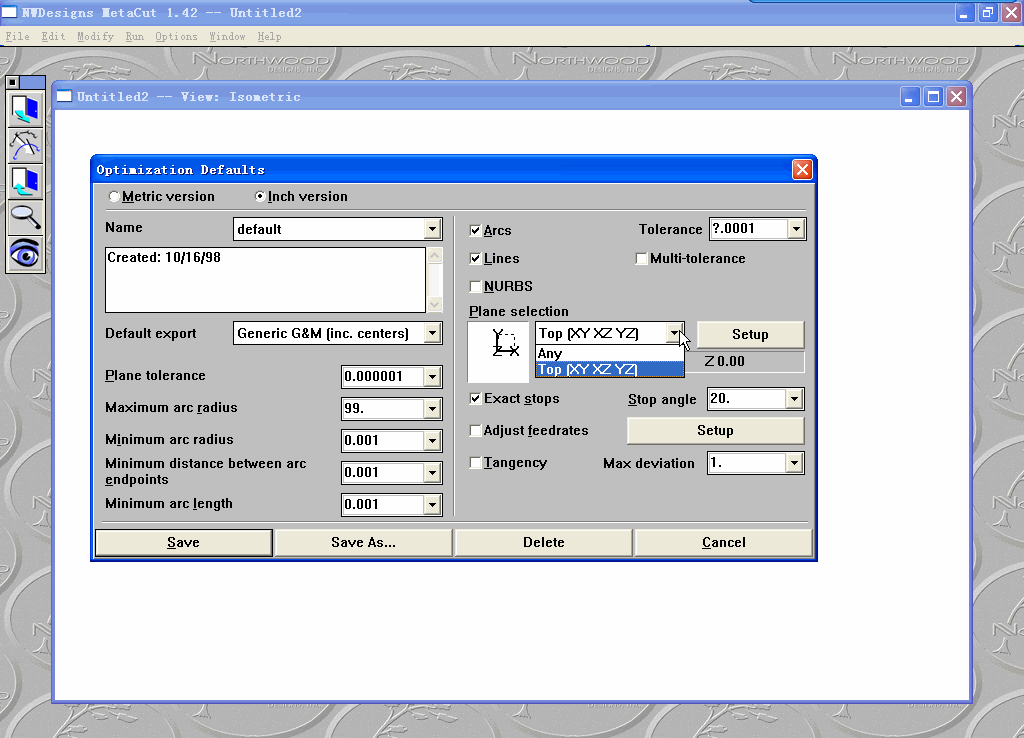1024x738 pixels.
Task: Collapse the Plane selection dropdown via its arrow
Action: 675,333
